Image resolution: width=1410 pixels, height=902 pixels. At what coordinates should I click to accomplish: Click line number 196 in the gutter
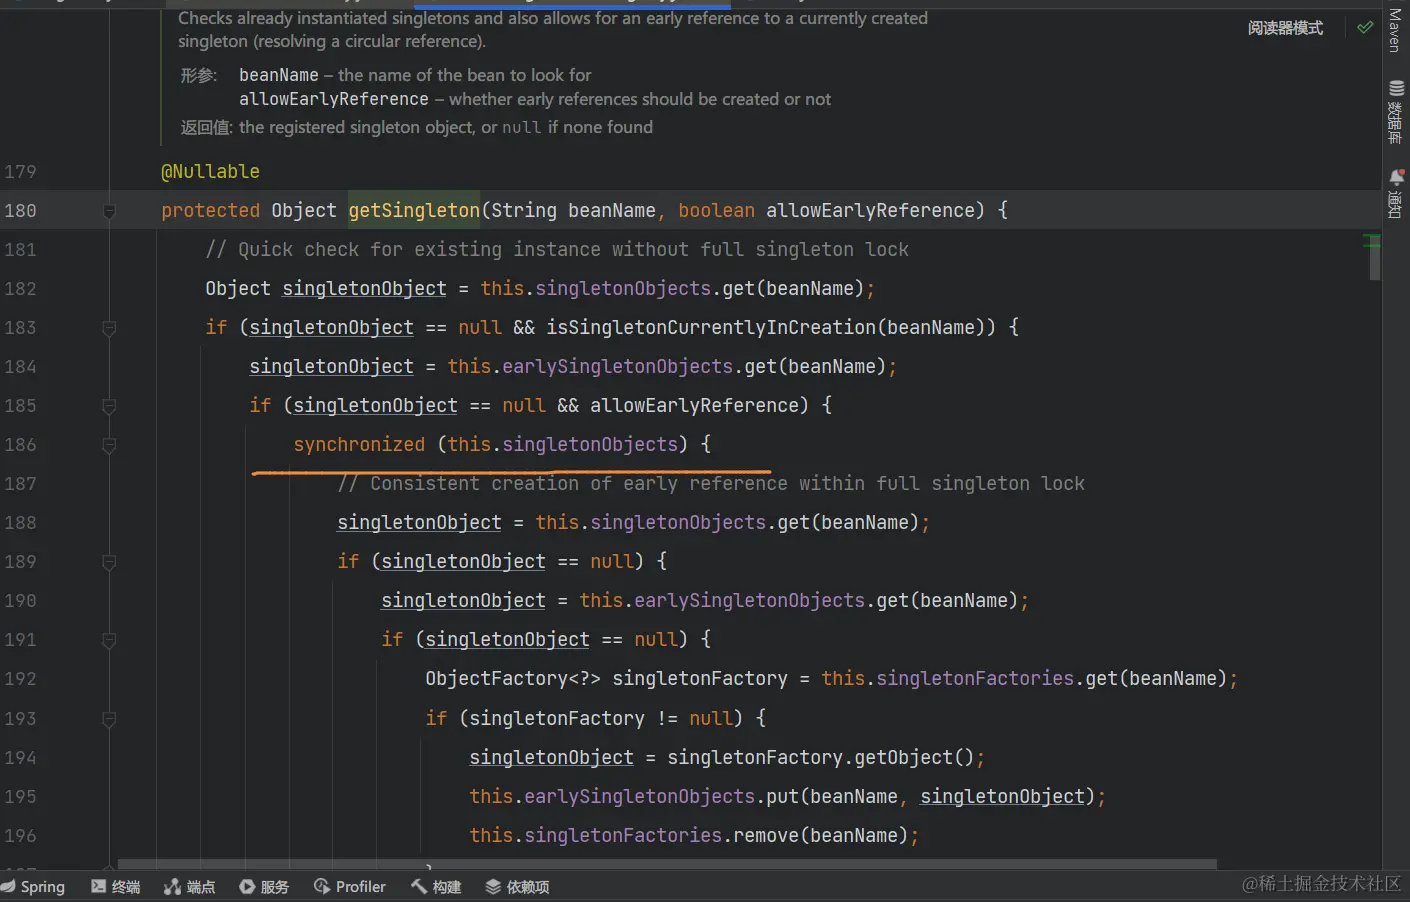point(20,836)
